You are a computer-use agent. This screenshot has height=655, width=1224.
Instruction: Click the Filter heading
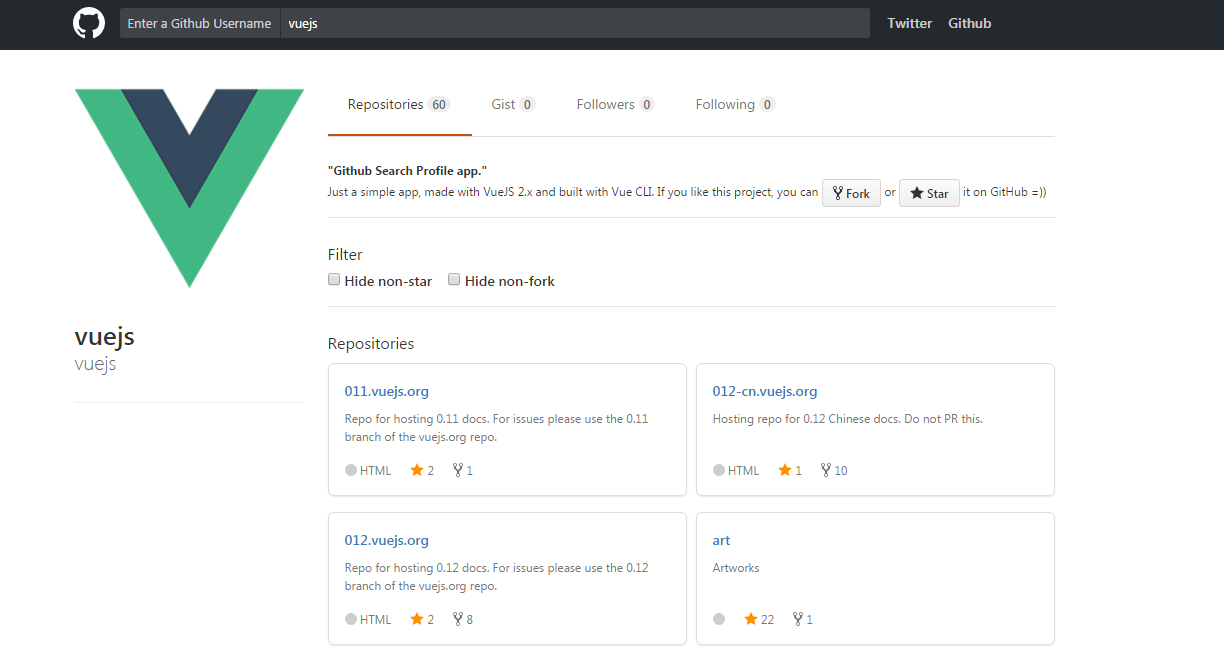(x=345, y=254)
